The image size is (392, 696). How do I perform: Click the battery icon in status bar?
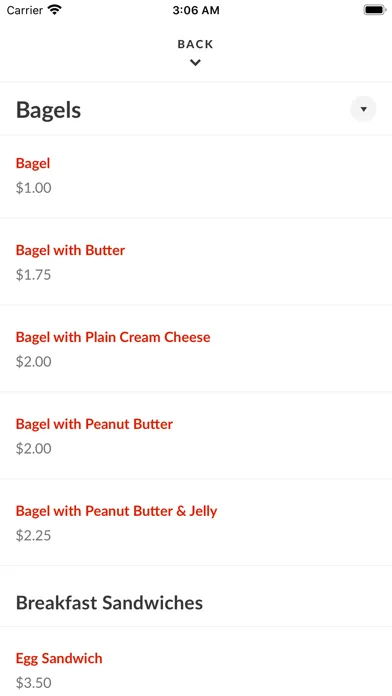[x=375, y=10]
